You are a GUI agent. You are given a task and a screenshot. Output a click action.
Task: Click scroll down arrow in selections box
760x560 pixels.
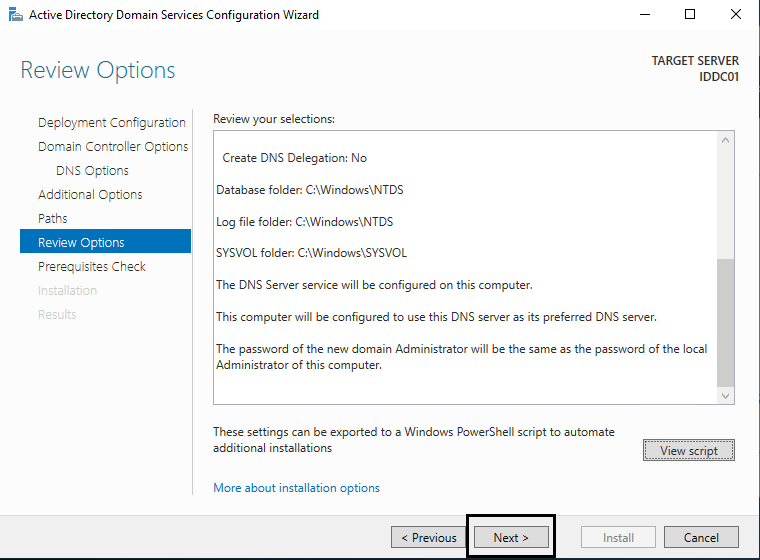(x=725, y=396)
